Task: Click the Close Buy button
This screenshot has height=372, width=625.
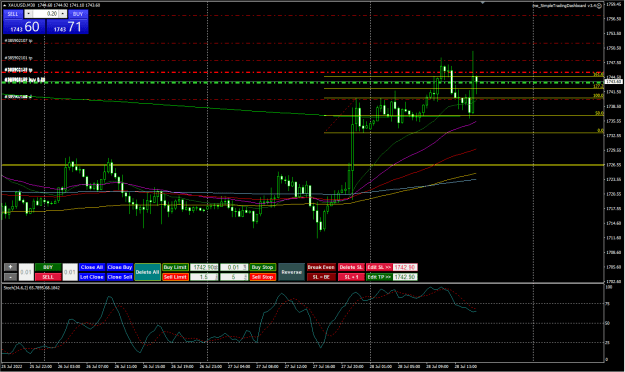Action: point(120,267)
